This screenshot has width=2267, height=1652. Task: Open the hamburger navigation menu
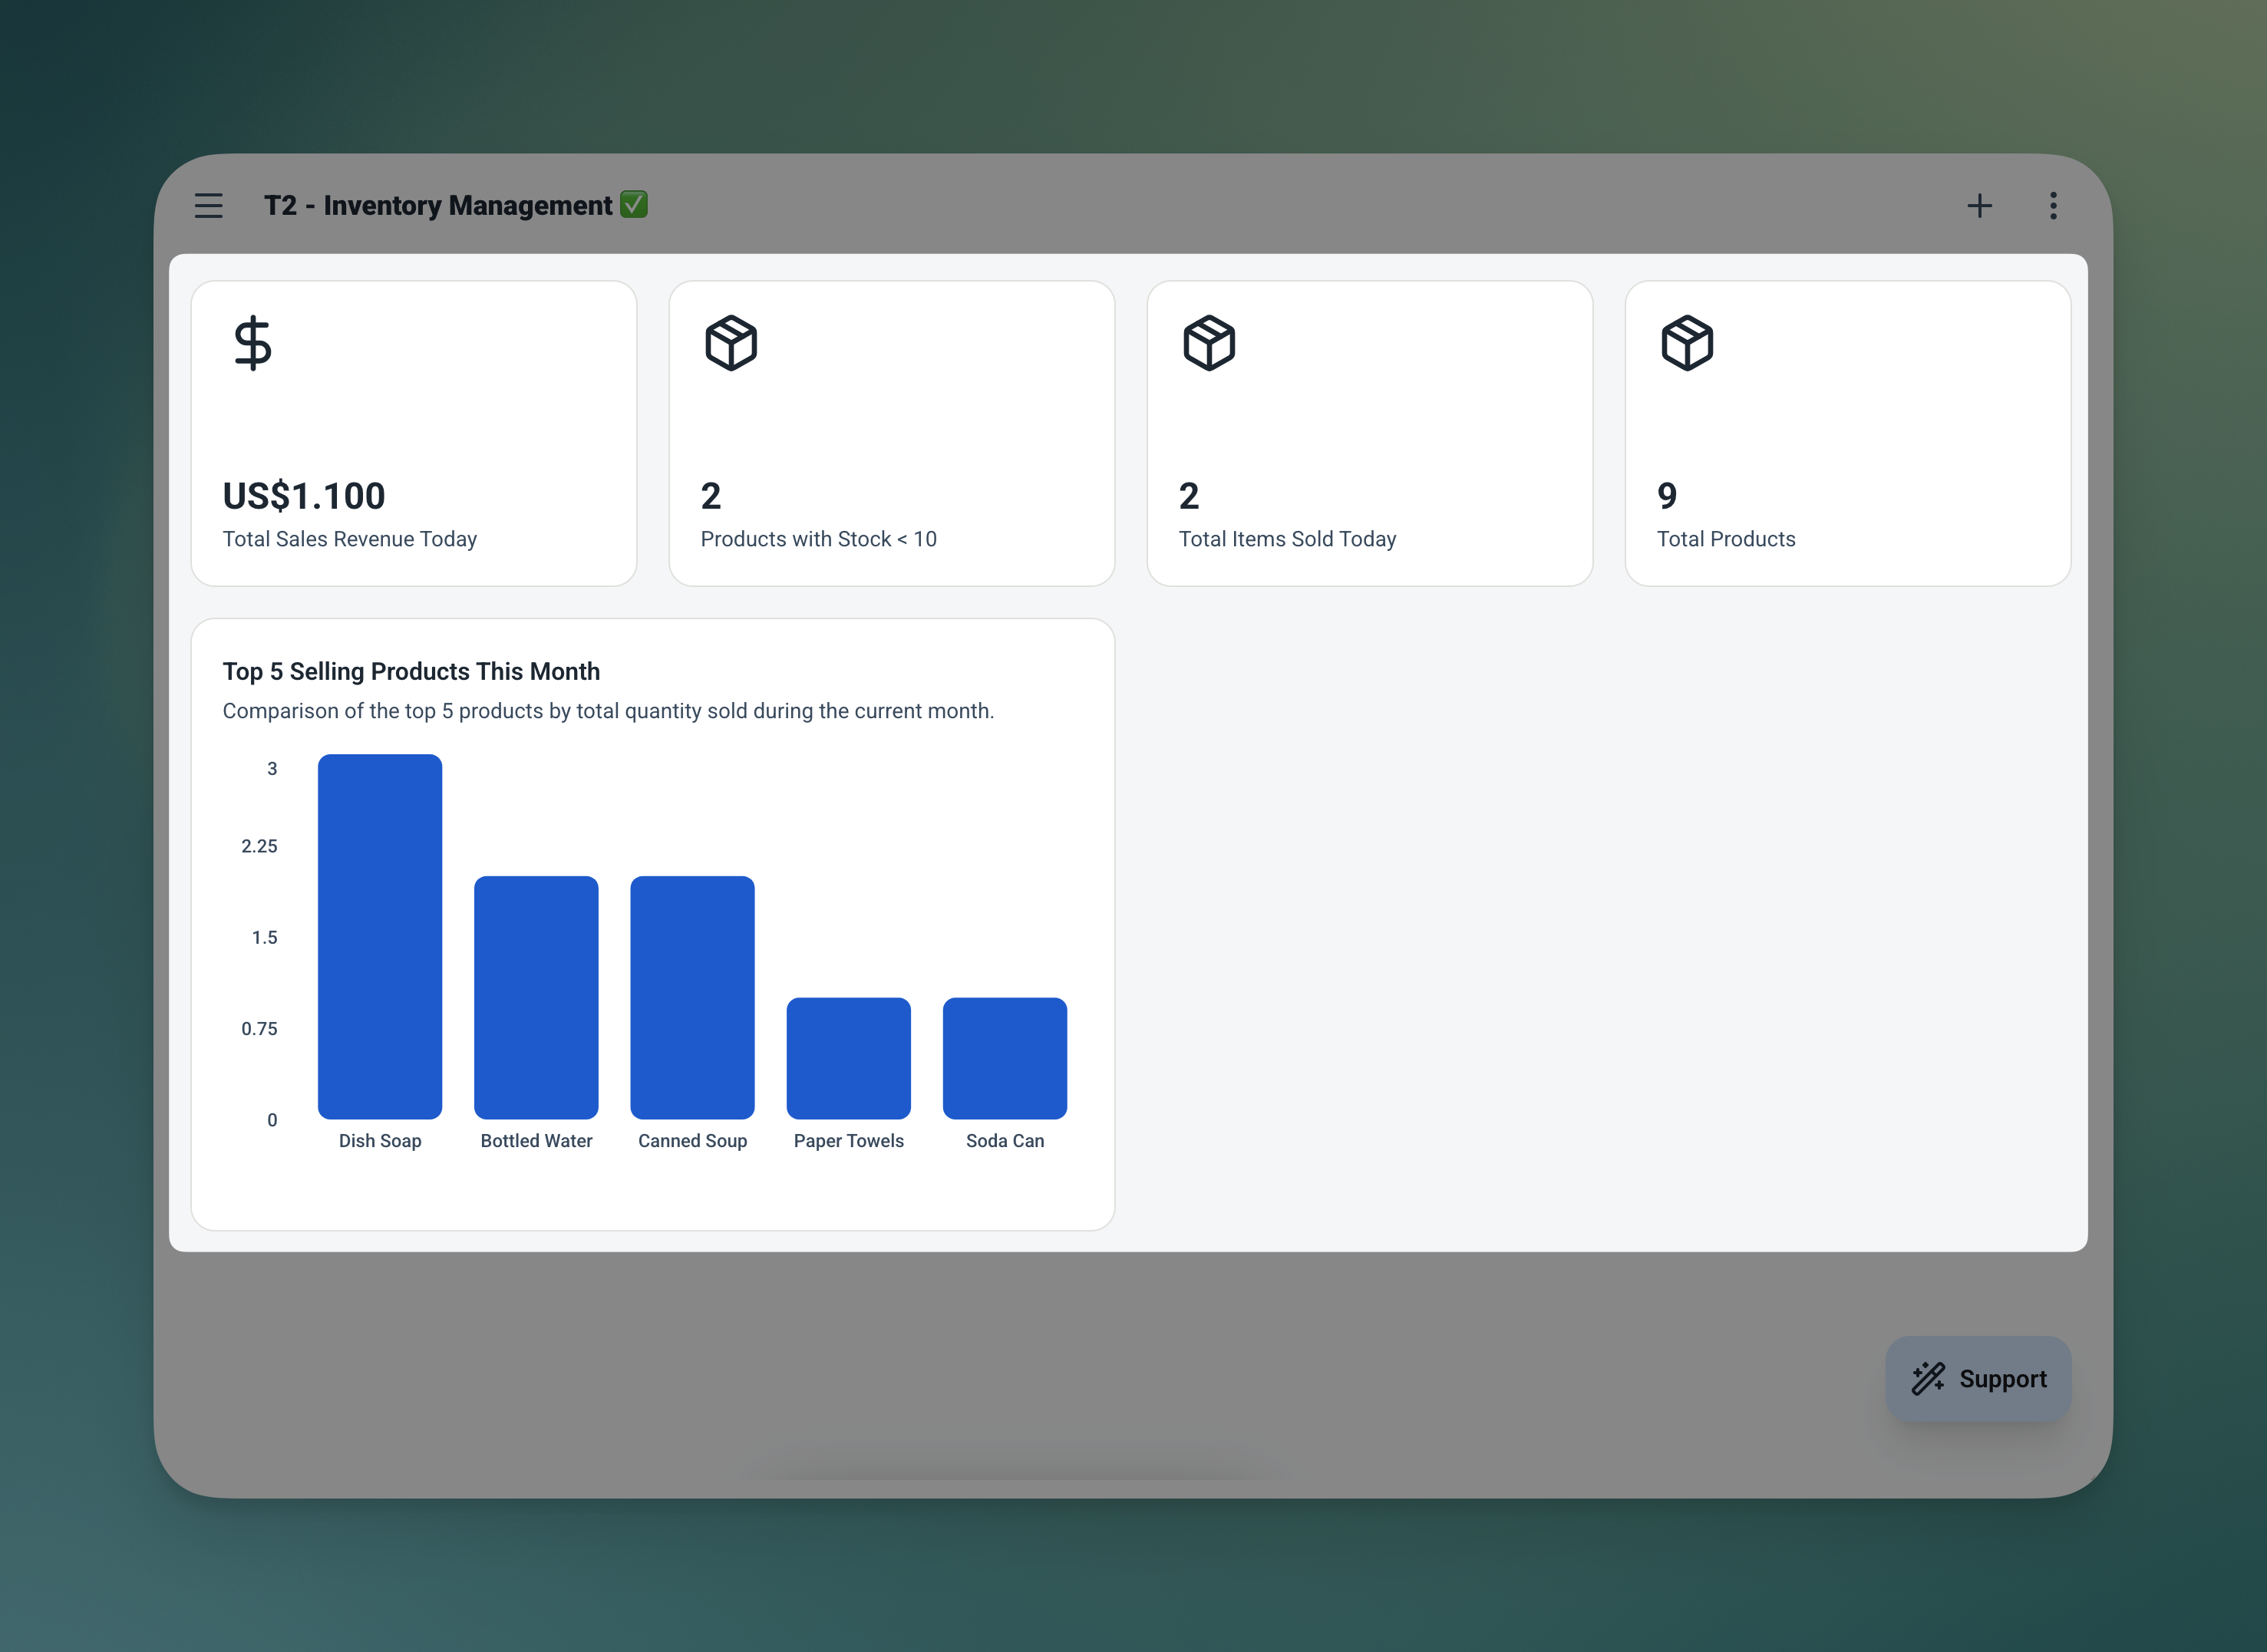pos(208,205)
